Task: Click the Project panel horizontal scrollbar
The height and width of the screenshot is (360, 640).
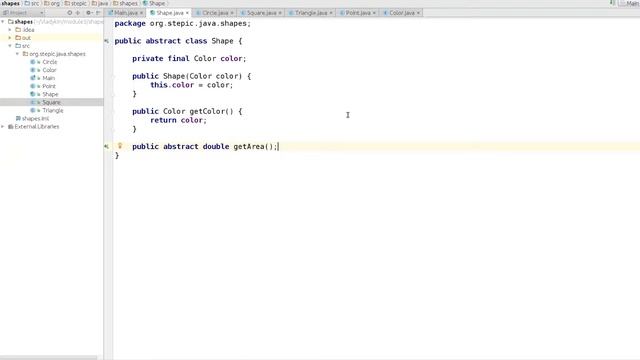Action: tap(49, 358)
